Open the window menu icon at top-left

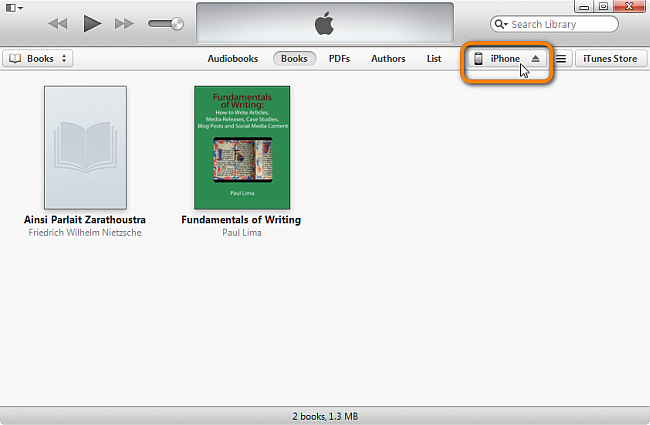[14, 8]
